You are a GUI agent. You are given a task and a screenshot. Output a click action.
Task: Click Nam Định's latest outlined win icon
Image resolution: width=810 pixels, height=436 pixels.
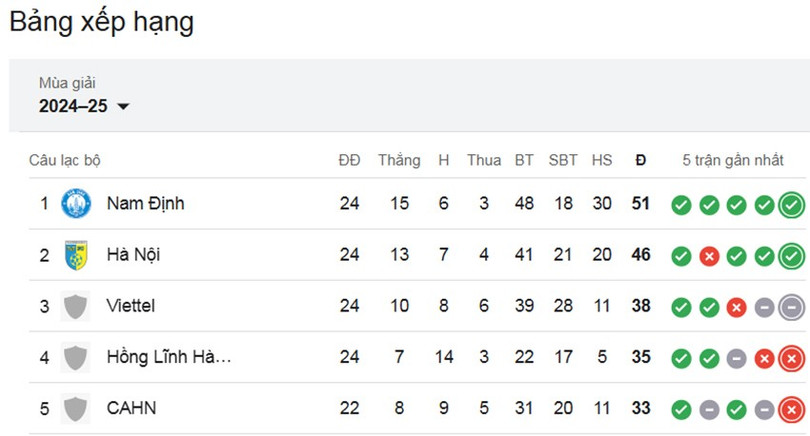[791, 205]
